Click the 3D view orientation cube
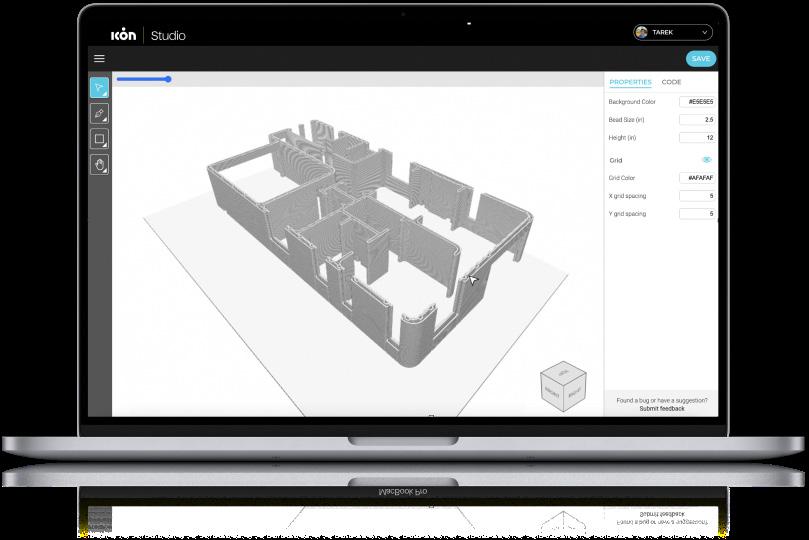 [563, 386]
